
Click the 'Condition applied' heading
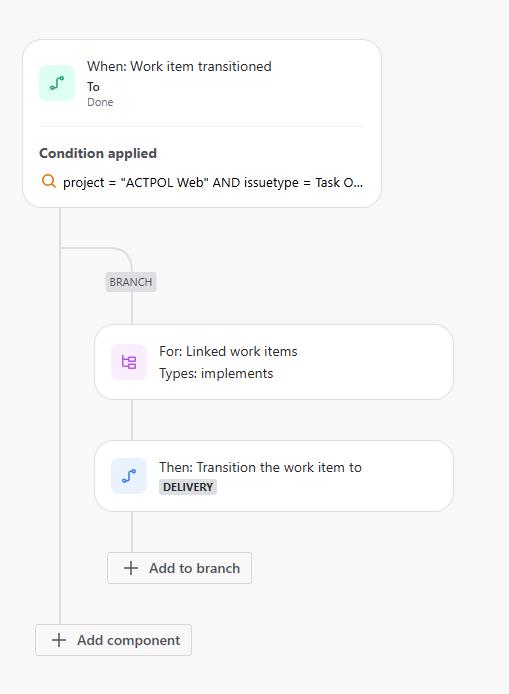[x=98, y=153]
